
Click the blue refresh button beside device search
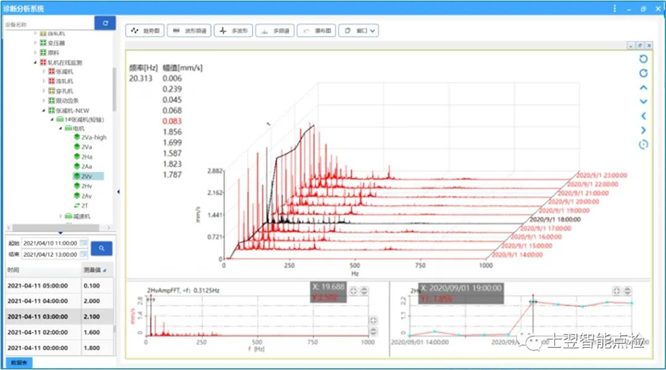105,23
